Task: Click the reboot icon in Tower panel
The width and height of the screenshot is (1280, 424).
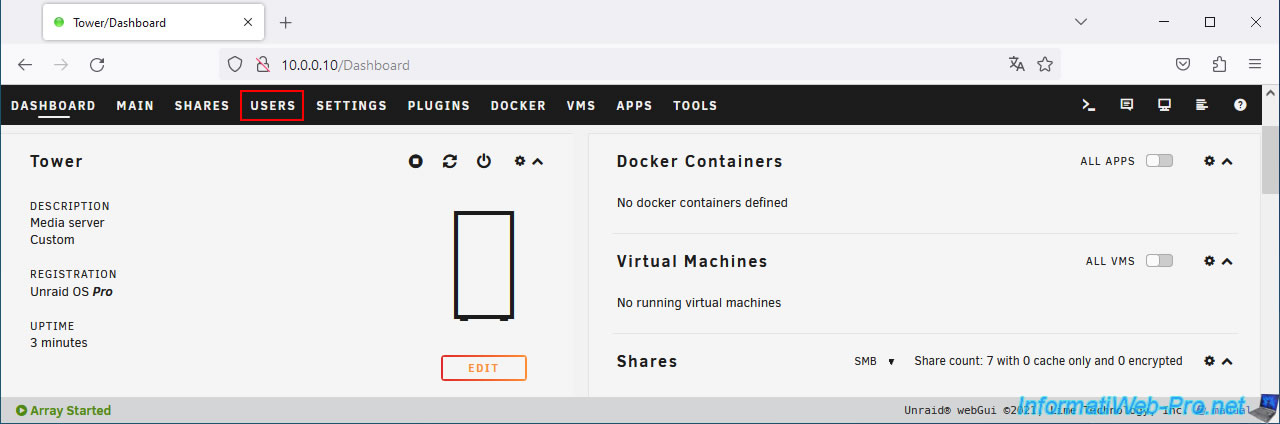Action: coord(450,161)
